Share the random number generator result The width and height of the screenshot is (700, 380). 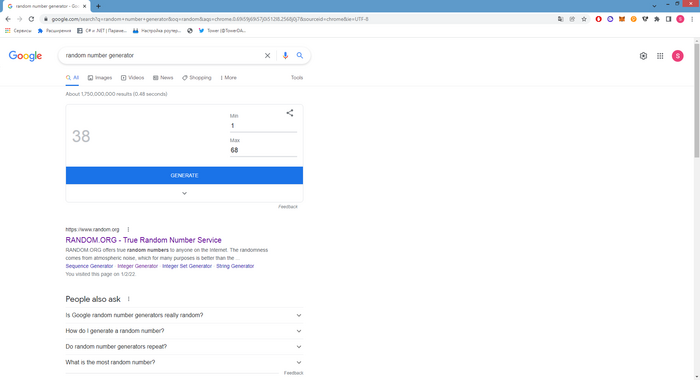290,113
